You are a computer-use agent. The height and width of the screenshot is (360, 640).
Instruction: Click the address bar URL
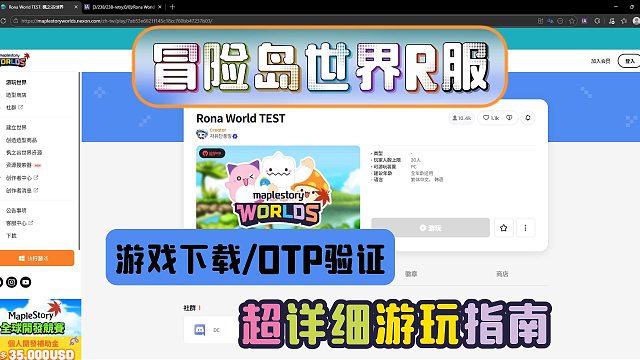(116, 21)
